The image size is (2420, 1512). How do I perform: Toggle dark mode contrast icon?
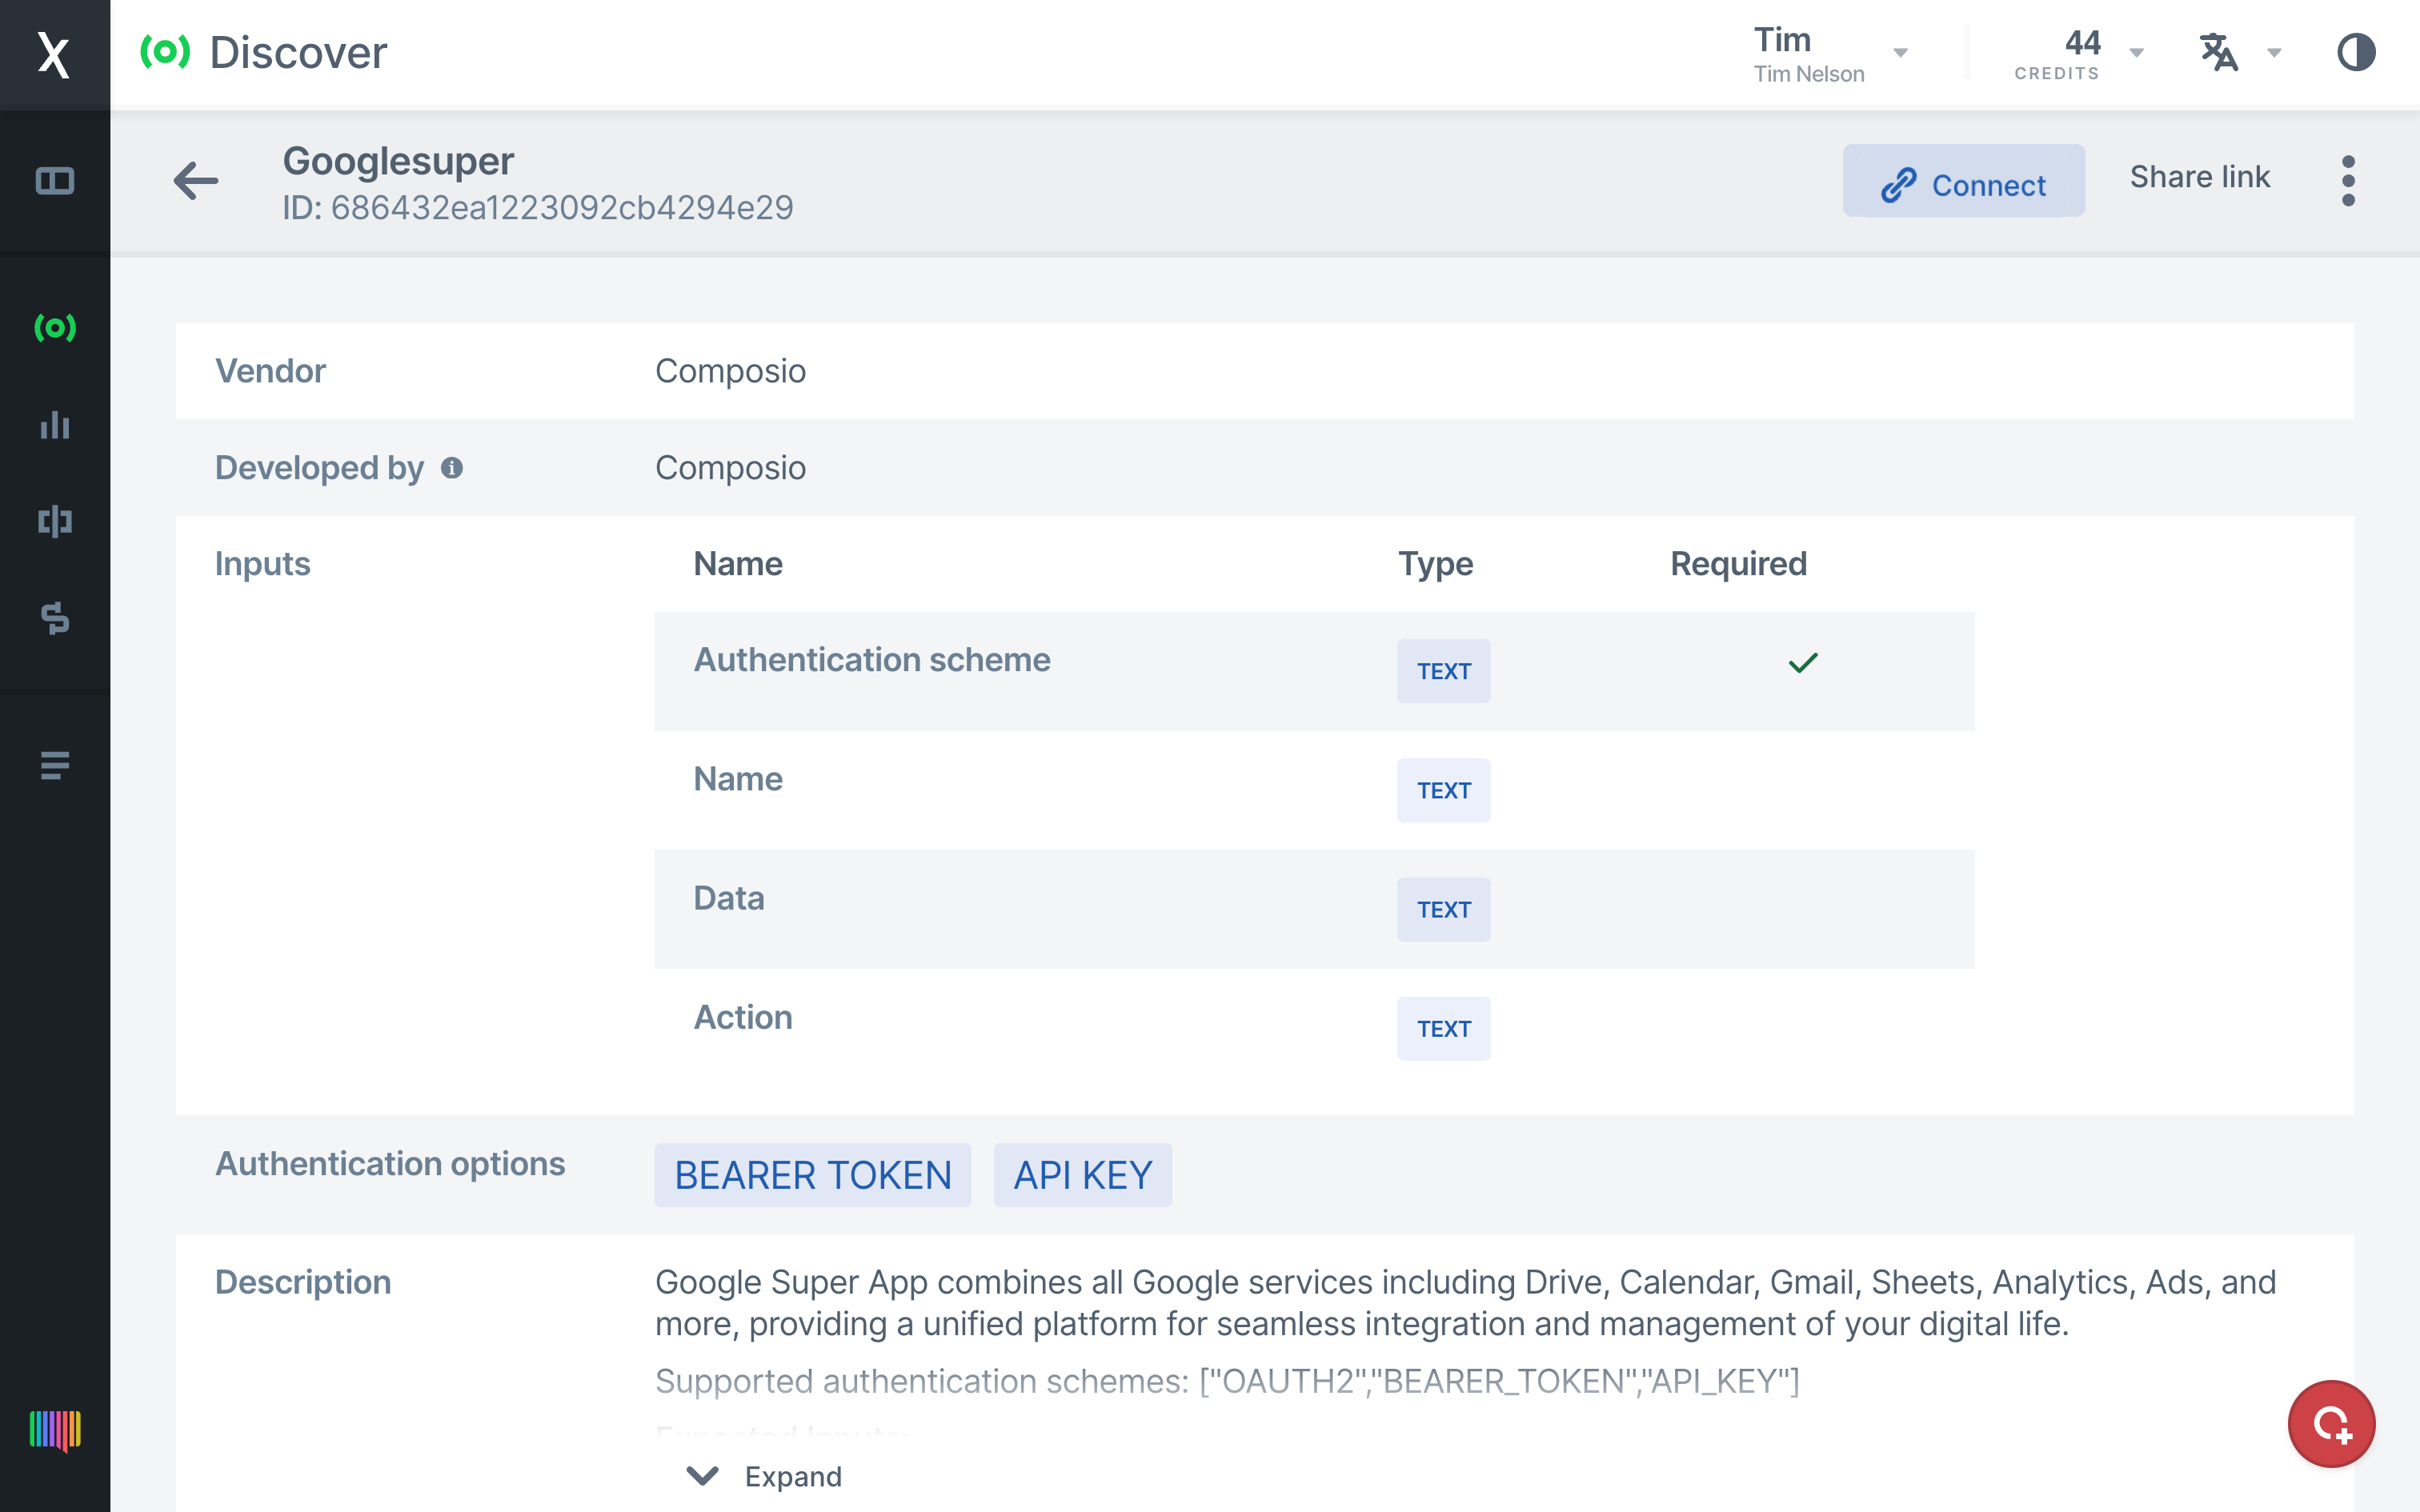point(2355,52)
